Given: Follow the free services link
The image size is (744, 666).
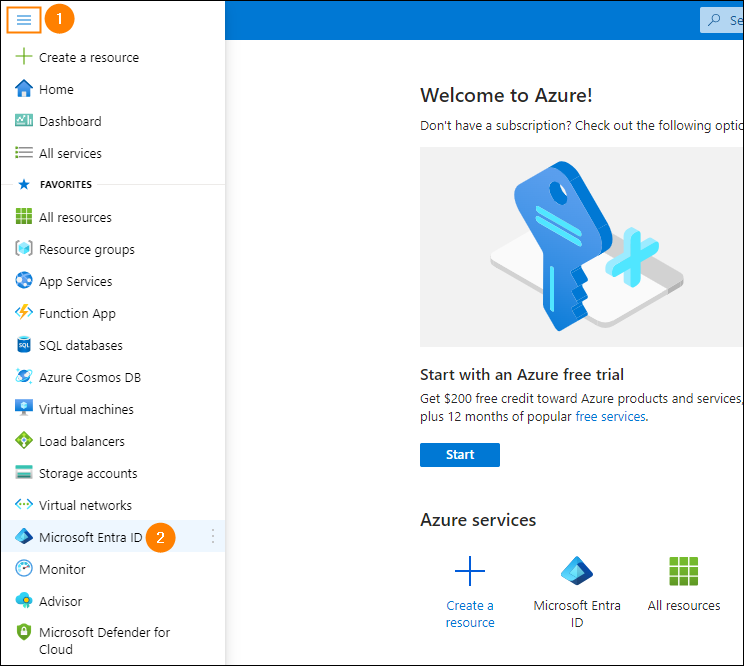Looking at the screenshot, I should click(x=610, y=417).
